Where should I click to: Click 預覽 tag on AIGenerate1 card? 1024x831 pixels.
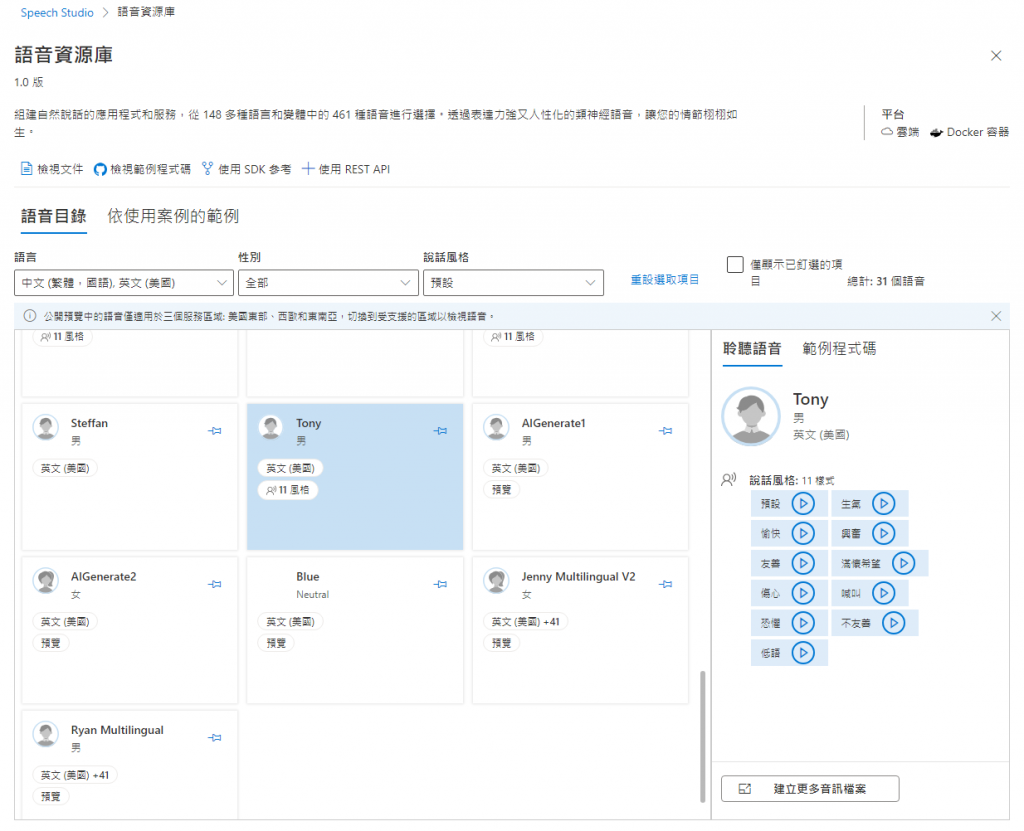(502, 490)
